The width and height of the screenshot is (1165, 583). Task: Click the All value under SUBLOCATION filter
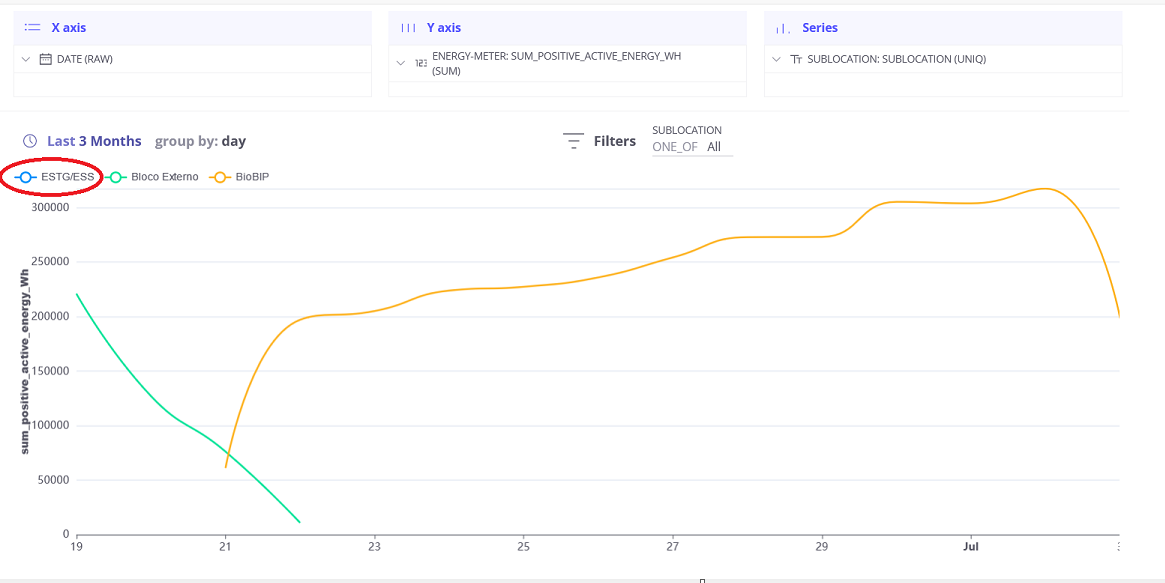tap(714, 146)
